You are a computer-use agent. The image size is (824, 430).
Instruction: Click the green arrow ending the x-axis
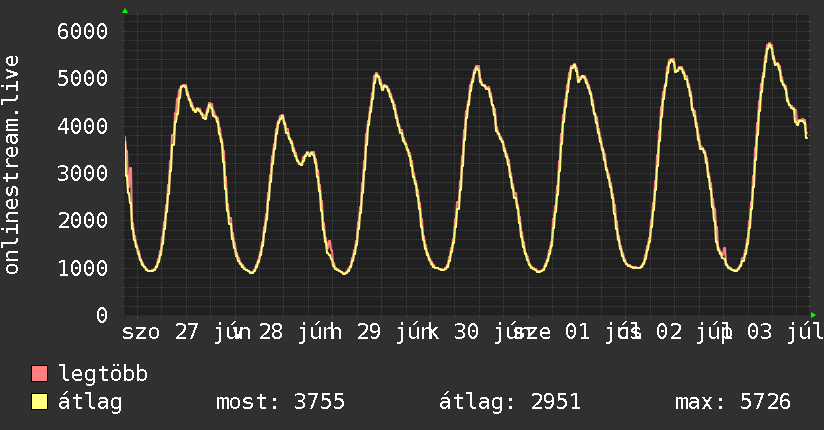(813, 315)
